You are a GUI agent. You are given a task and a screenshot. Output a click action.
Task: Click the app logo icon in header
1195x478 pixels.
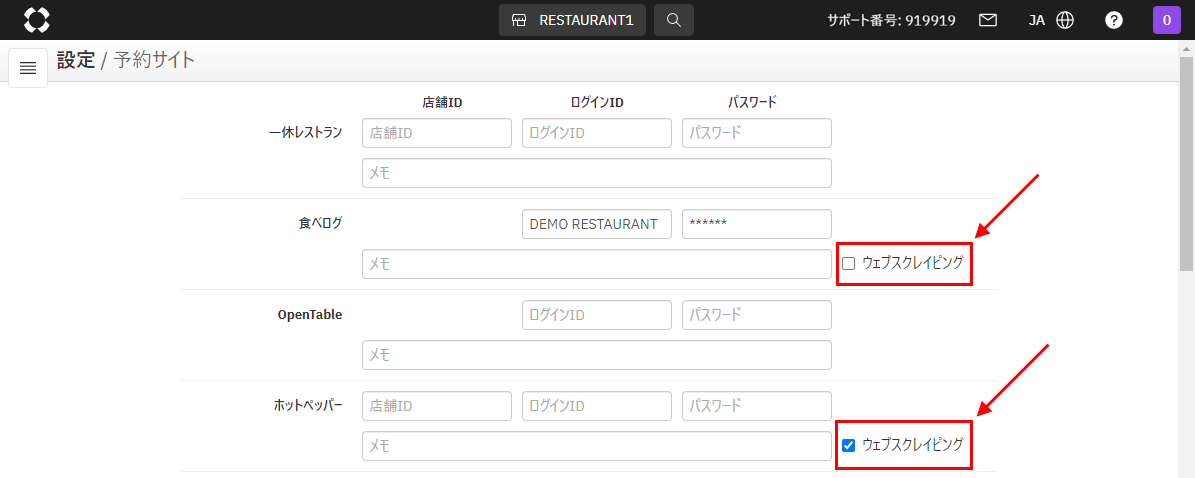[x=36, y=20]
